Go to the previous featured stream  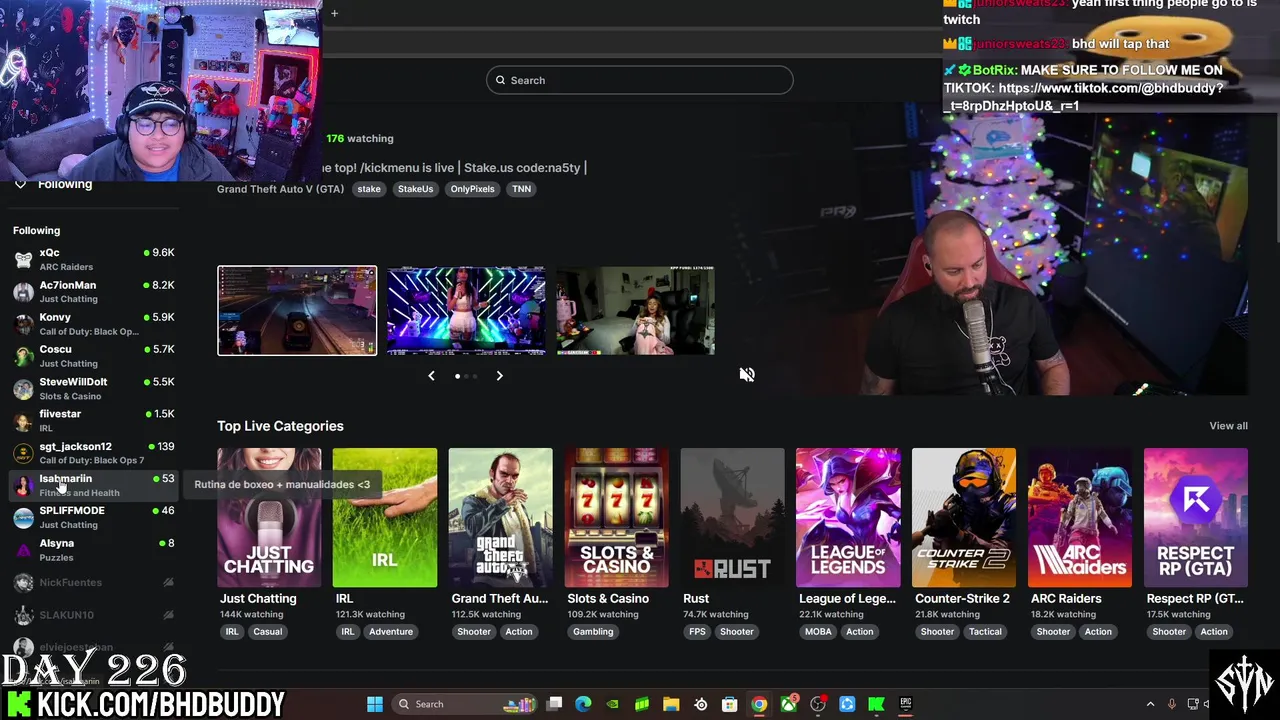click(x=431, y=376)
